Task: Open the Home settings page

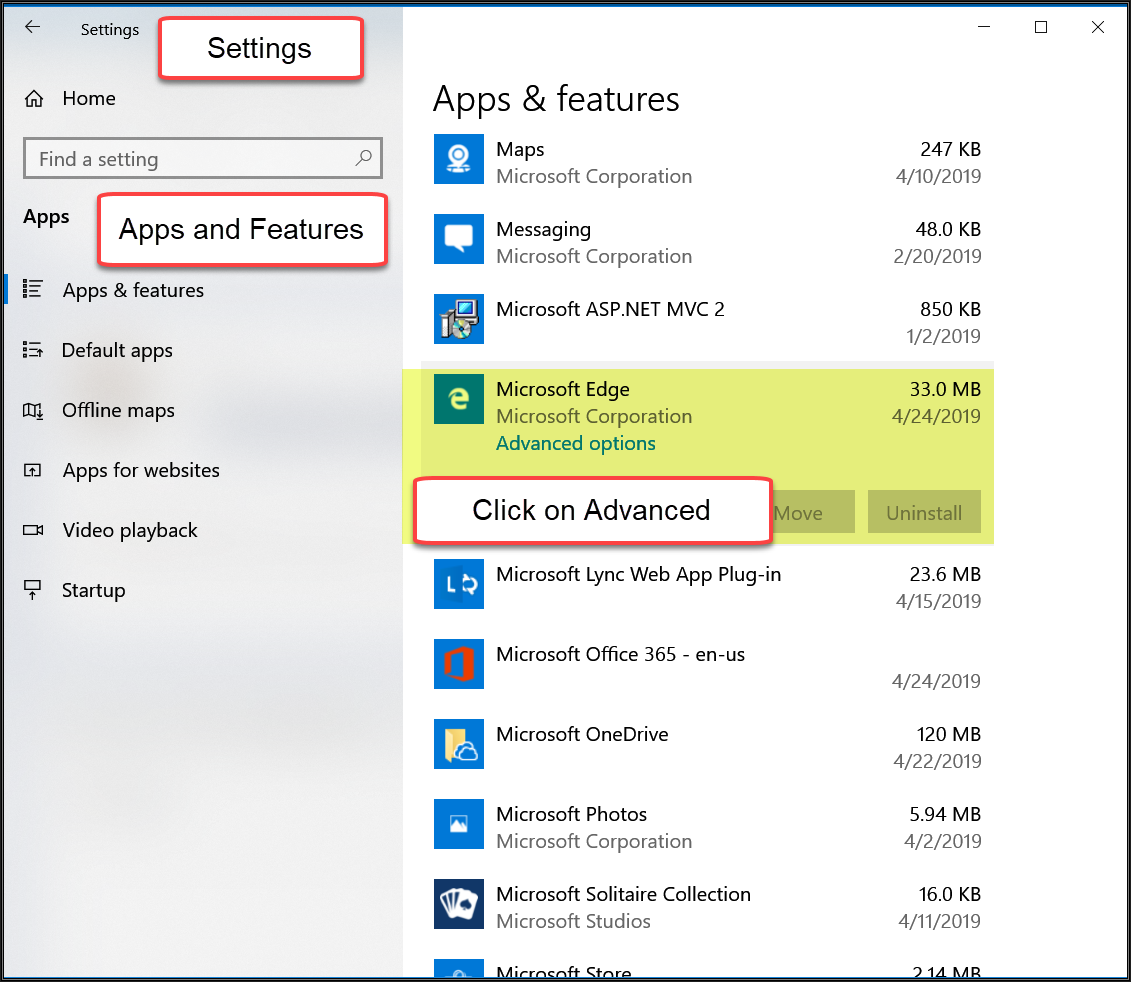Action: coord(89,99)
